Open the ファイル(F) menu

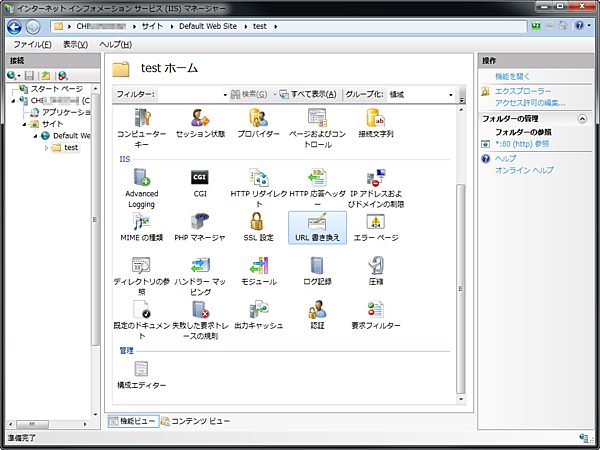[33, 45]
